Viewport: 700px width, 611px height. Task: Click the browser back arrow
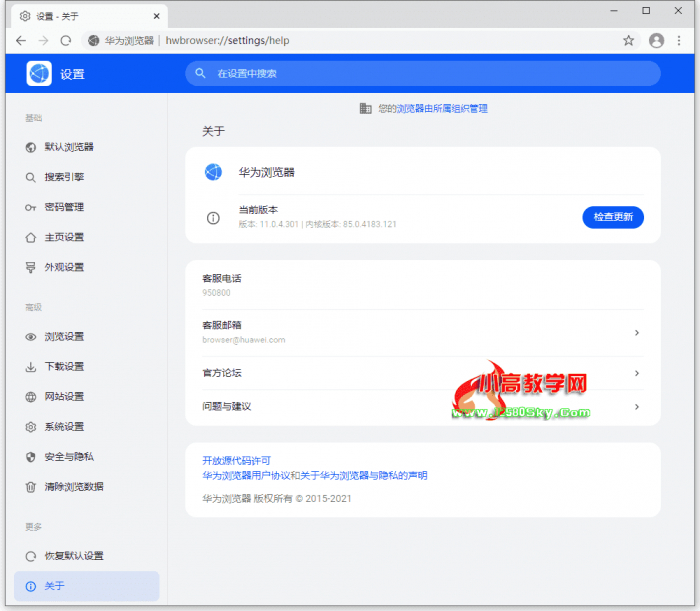click(21, 41)
